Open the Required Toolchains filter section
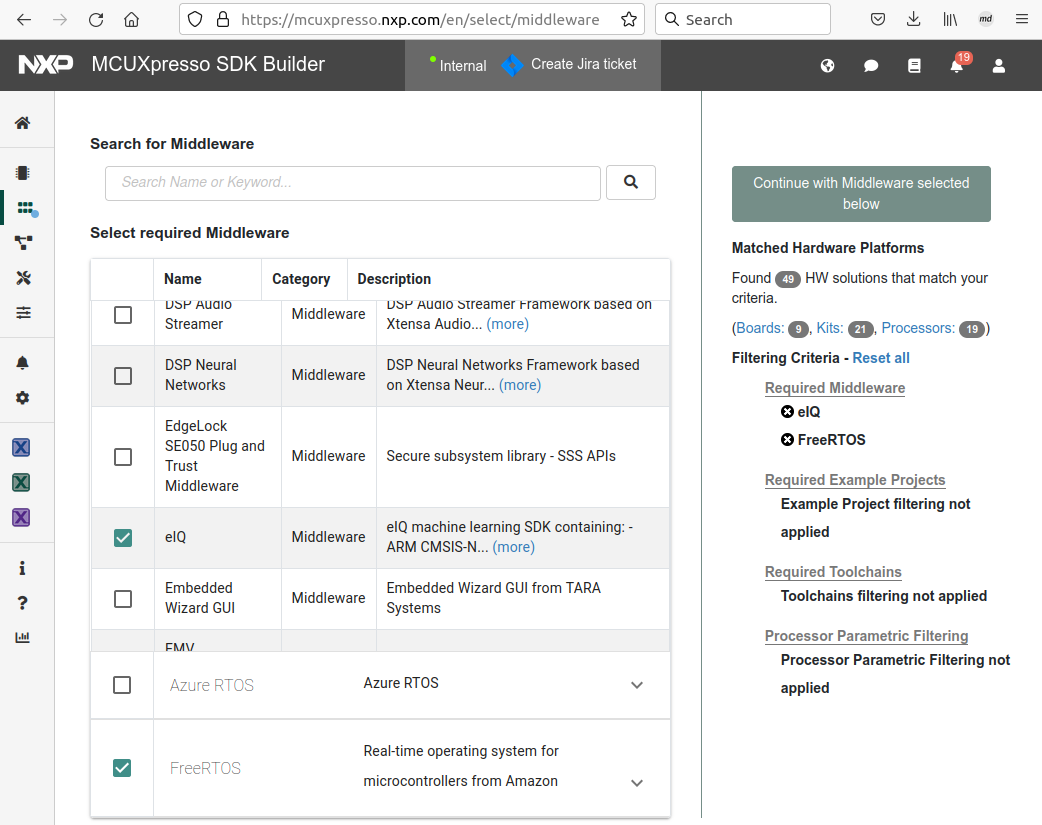The image size is (1042, 825). [833, 572]
